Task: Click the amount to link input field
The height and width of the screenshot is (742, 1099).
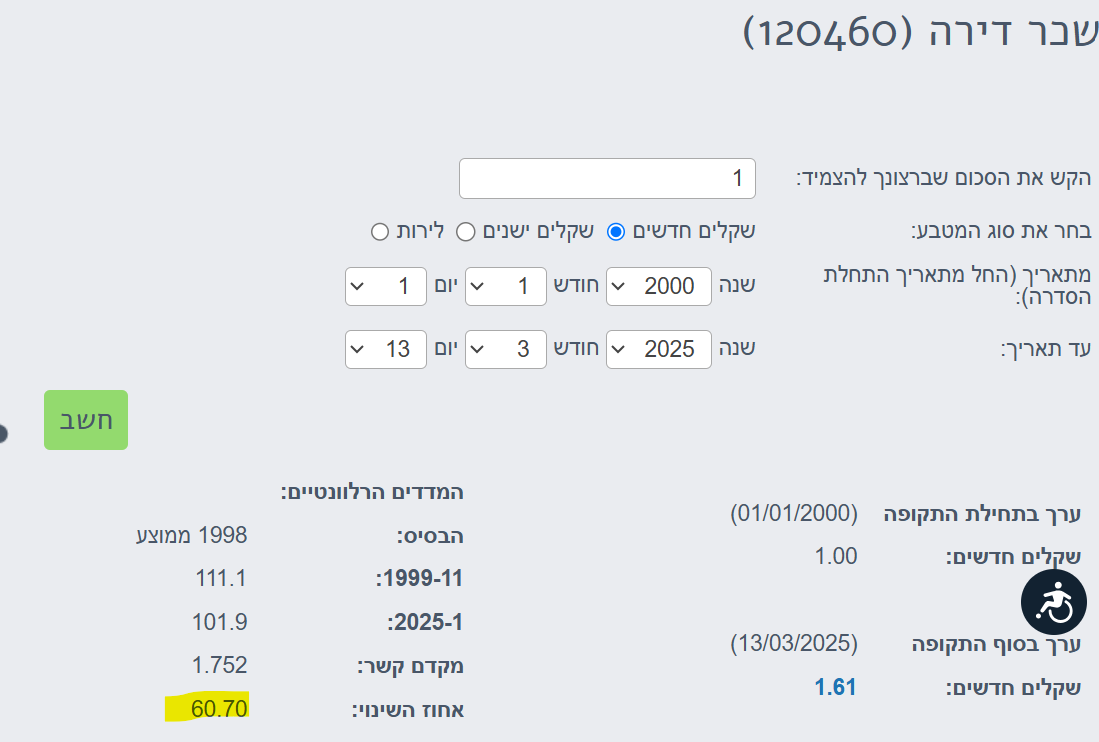Action: click(607, 179)
